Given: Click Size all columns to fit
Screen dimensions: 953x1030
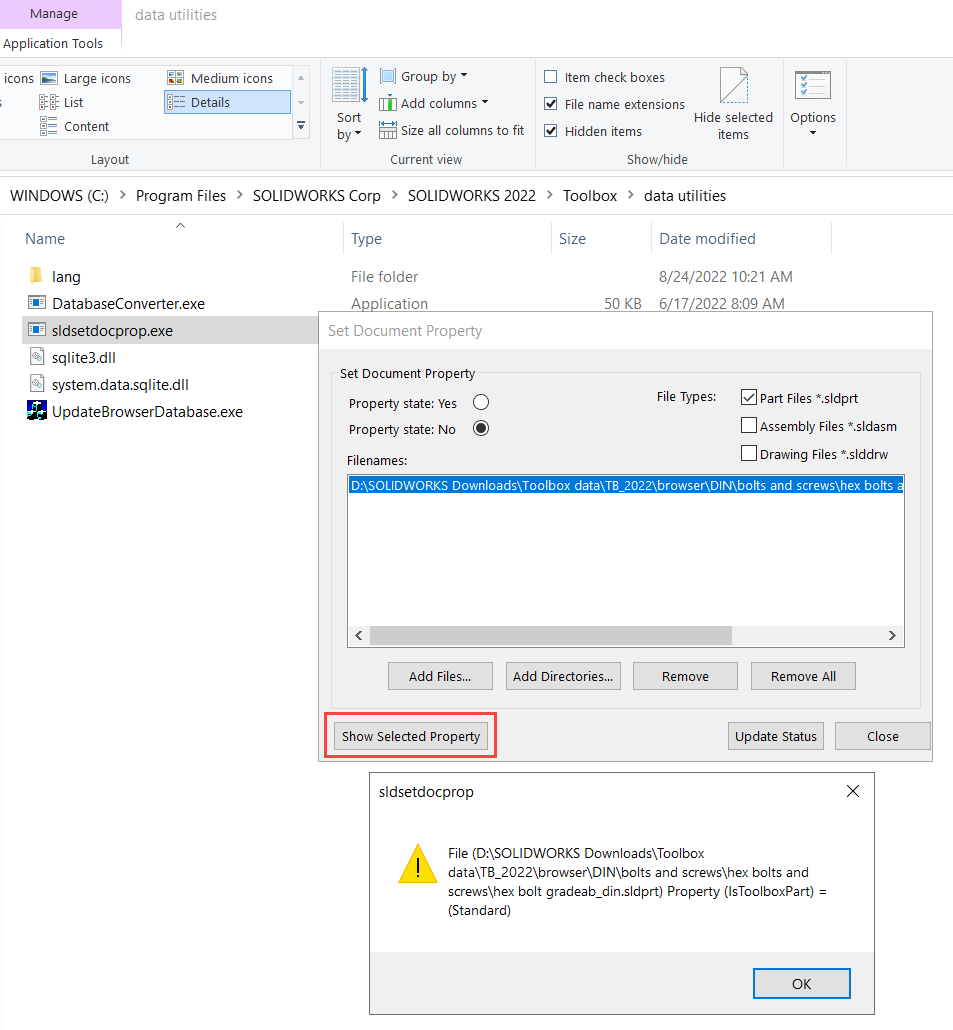Looking at the screenshot, I should pos(451,130).
